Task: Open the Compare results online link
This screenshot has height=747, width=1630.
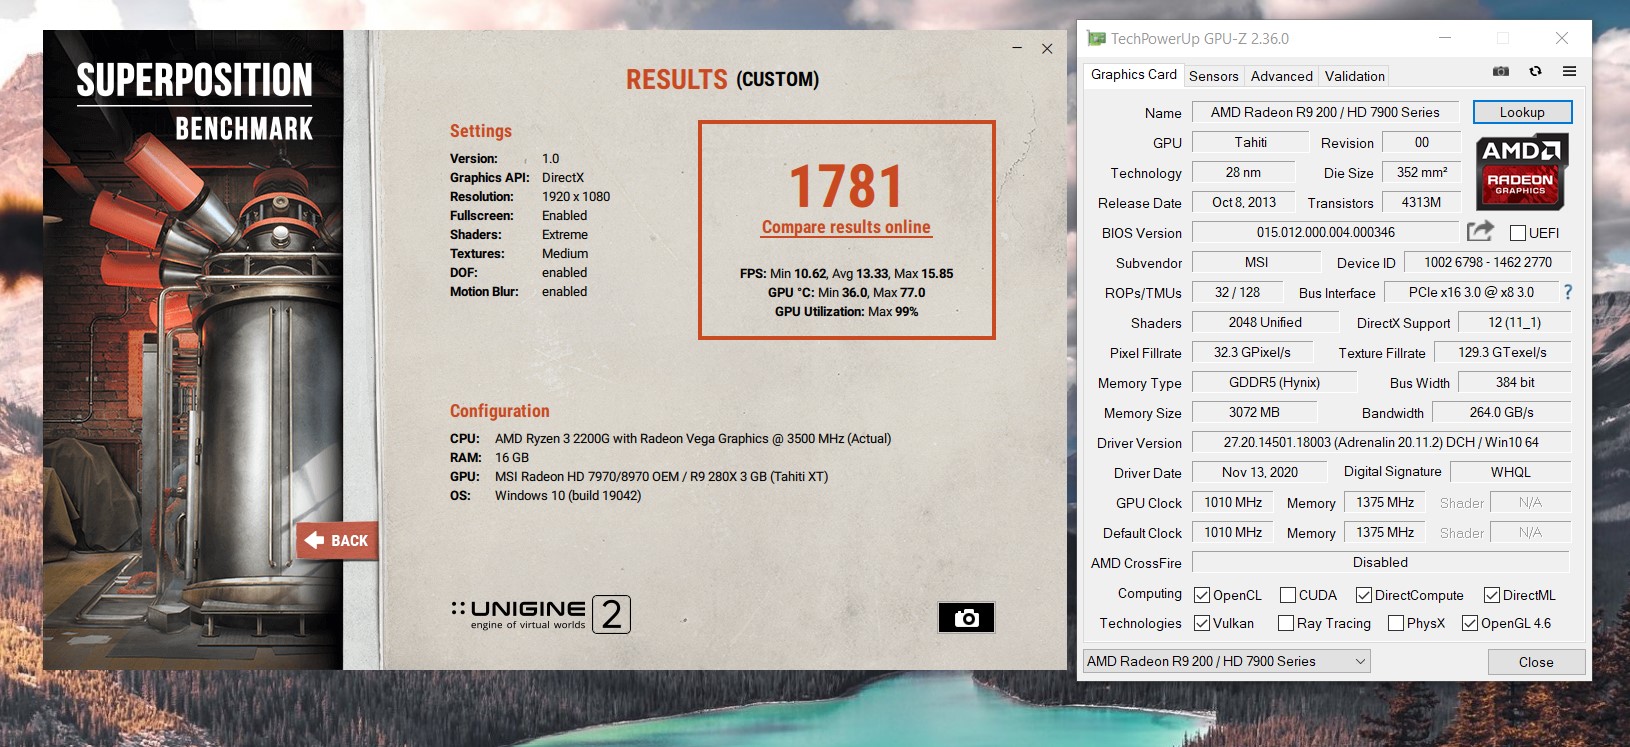Action: click(x=846, y=227)
